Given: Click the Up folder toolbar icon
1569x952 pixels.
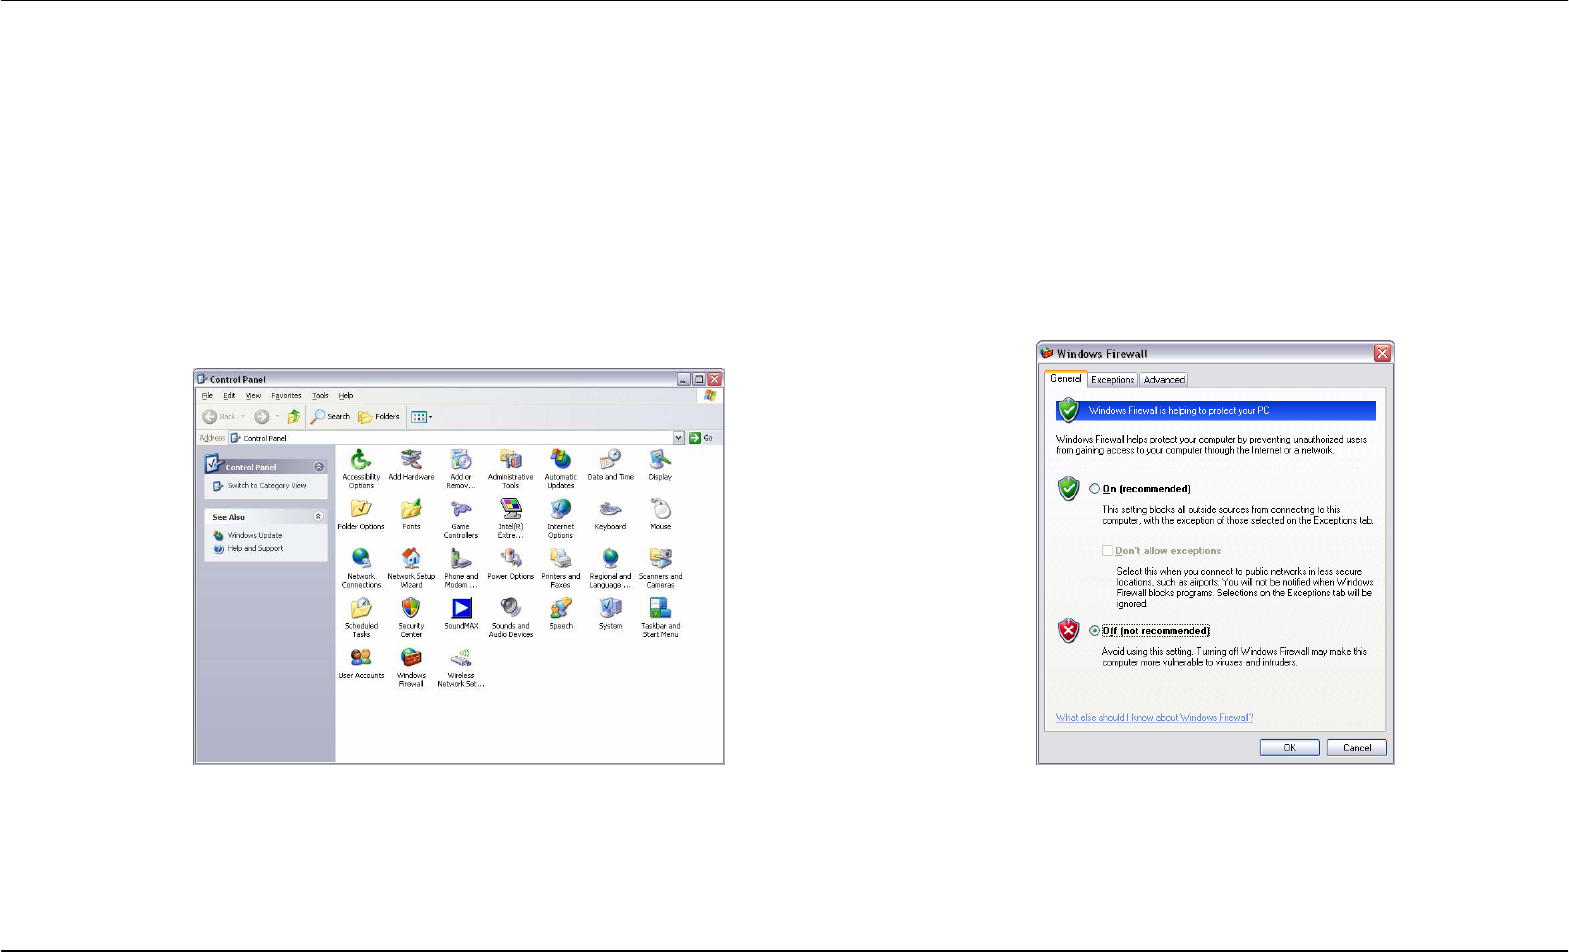Looking at the screenshot, I should [x=293, y=417].
